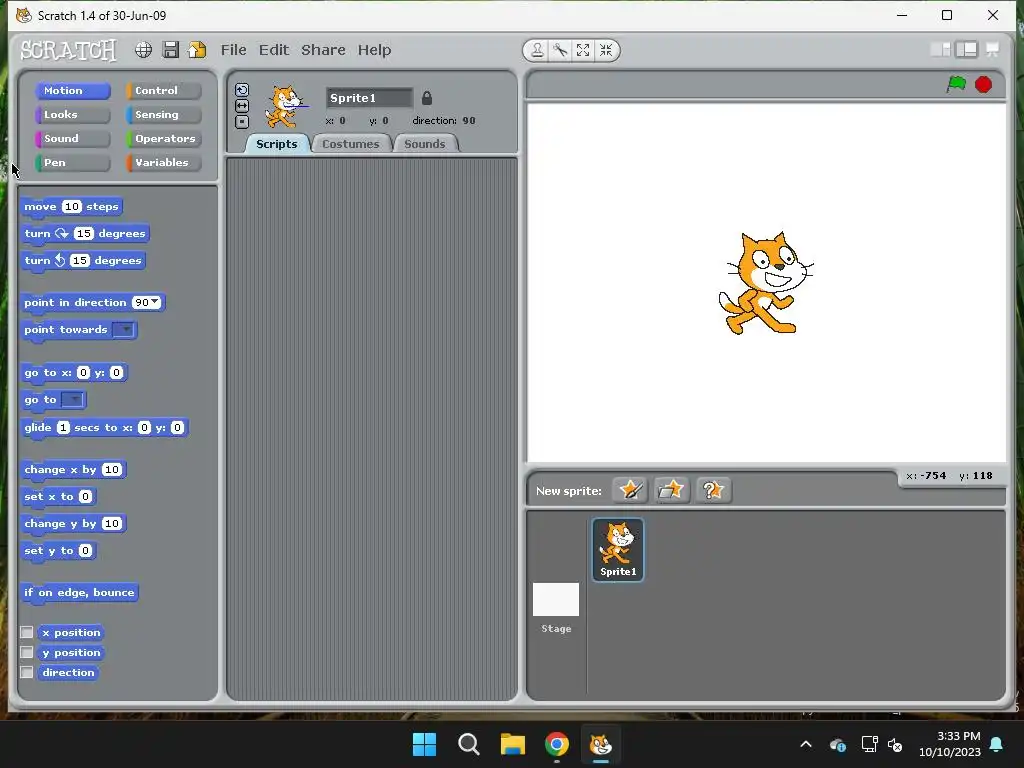
Task: Open the Edit menu
Action: point(274,50)
